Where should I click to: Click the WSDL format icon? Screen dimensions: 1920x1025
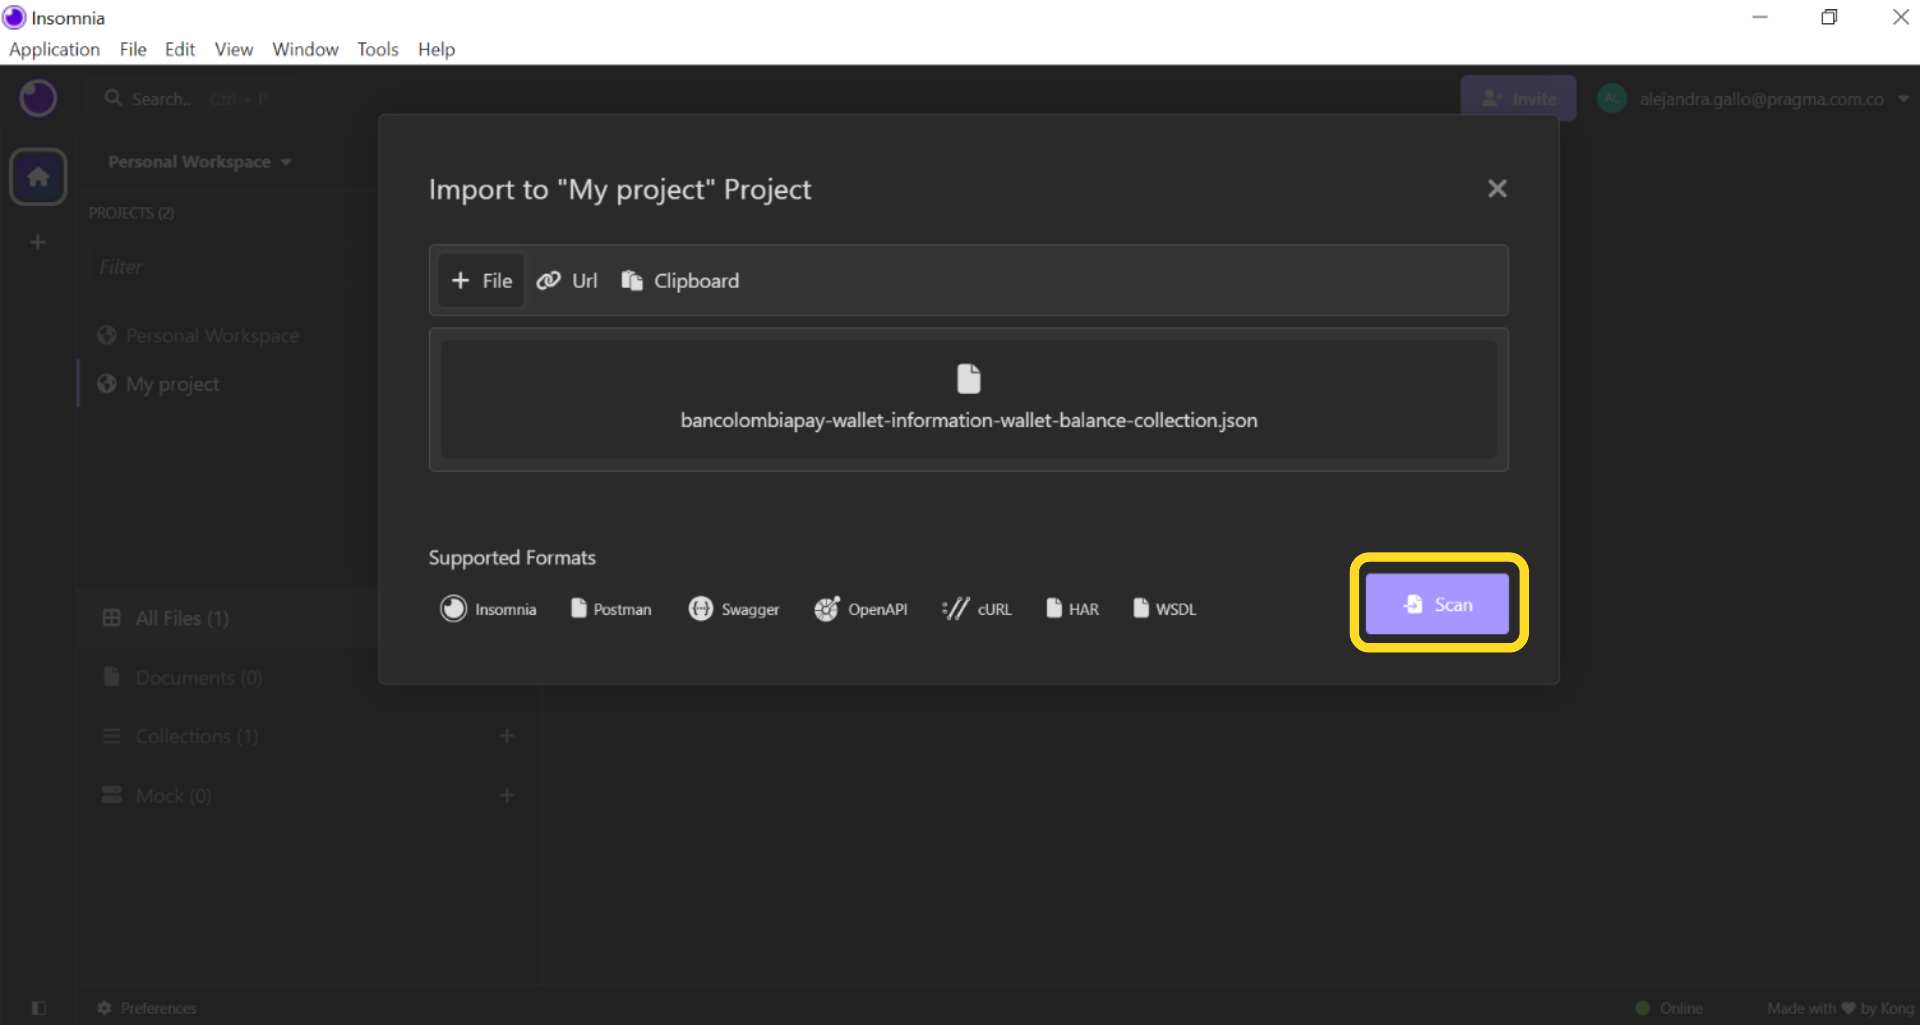click(x=1141, y=608)
